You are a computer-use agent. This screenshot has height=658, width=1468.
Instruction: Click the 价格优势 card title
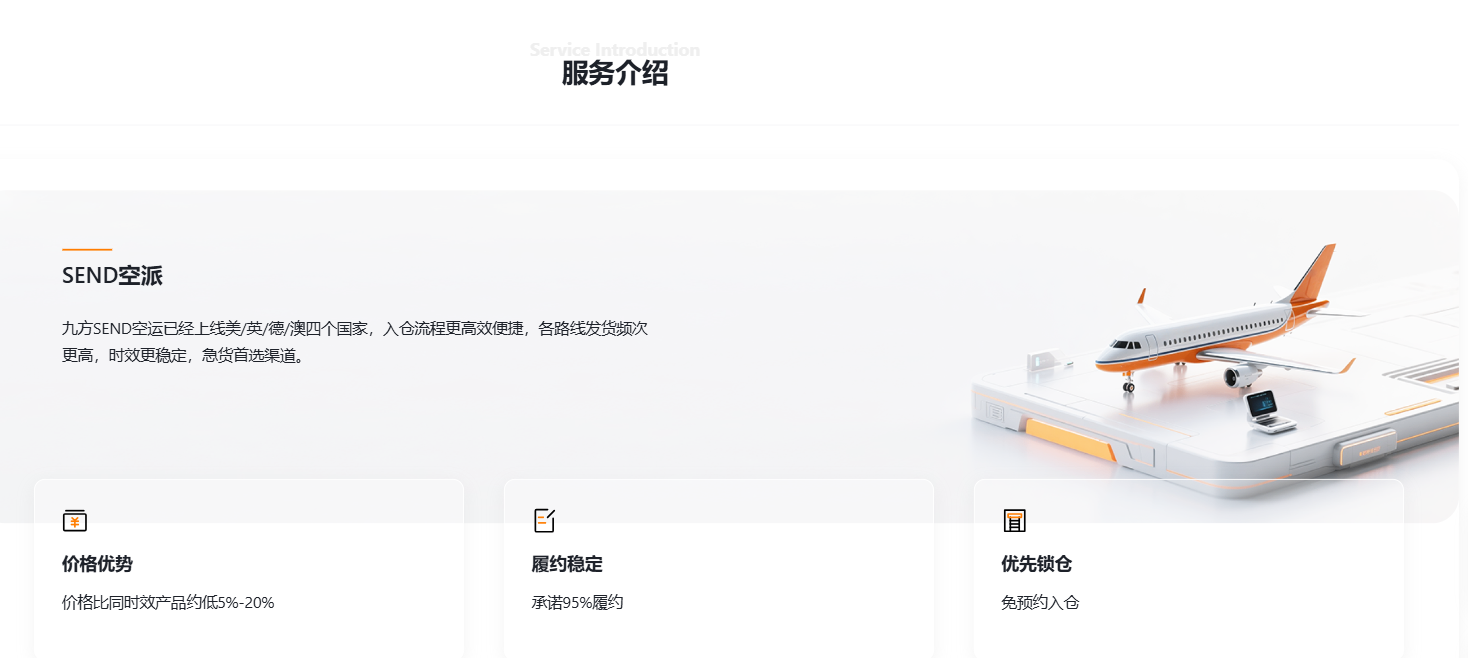(x=97, y=564)
